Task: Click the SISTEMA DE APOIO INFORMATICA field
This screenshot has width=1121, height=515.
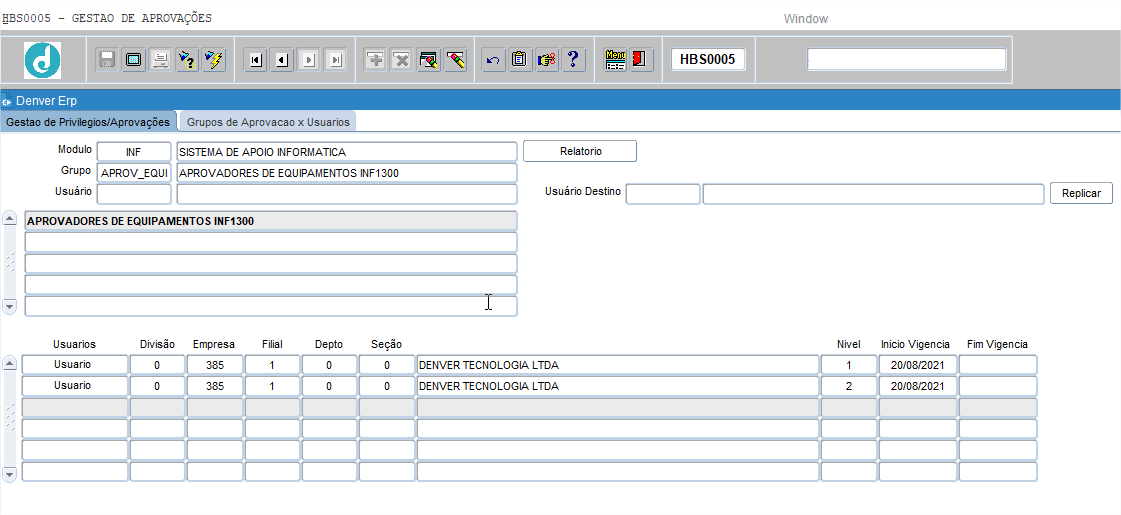Action: 346,152
